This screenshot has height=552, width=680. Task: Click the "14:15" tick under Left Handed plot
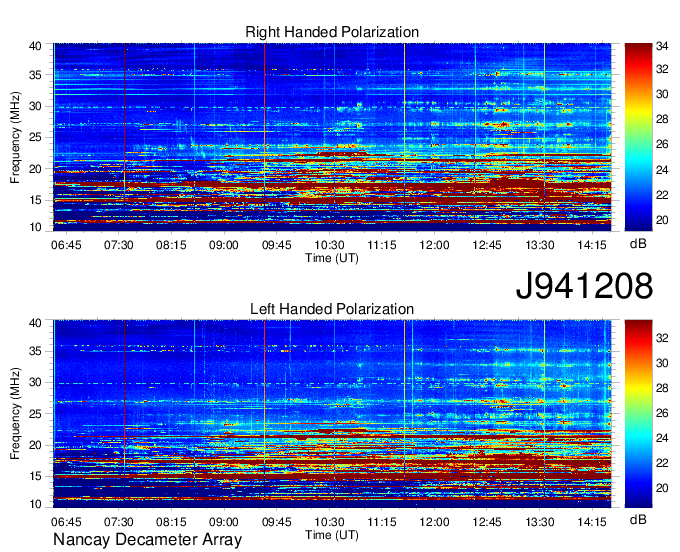pyautogui.click(x=592, y=522)
